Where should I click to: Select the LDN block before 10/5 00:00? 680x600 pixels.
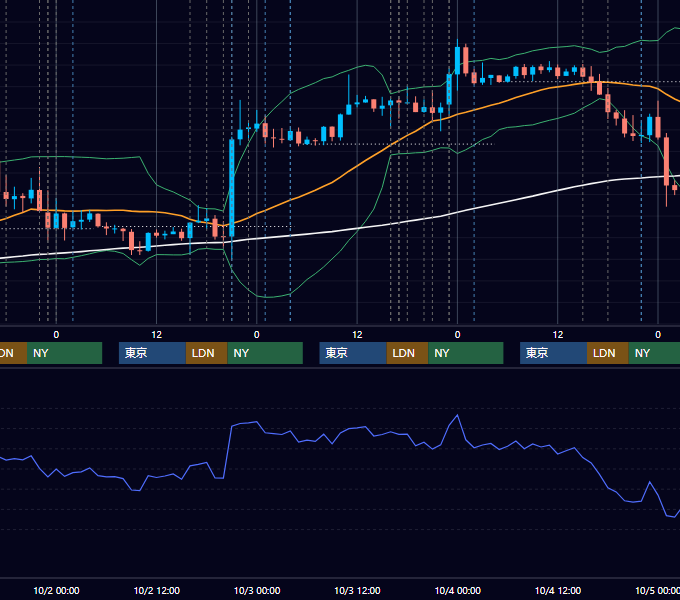click(608, 353)
